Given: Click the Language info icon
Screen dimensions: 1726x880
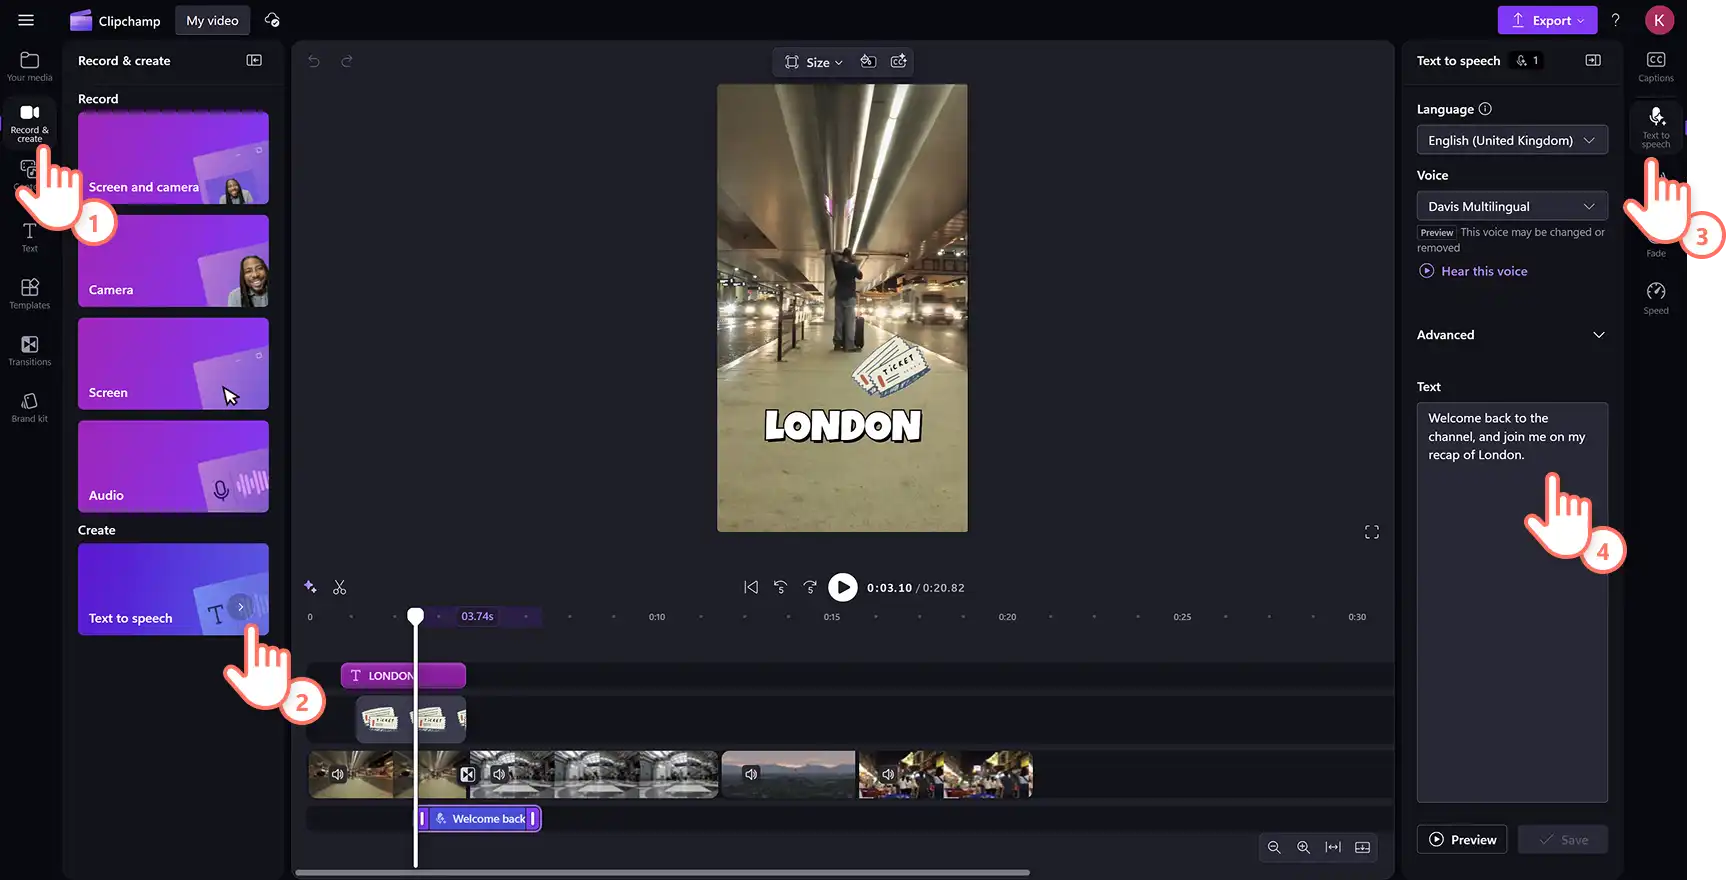Looking at the screenshot, I should tap(1485, 109).
